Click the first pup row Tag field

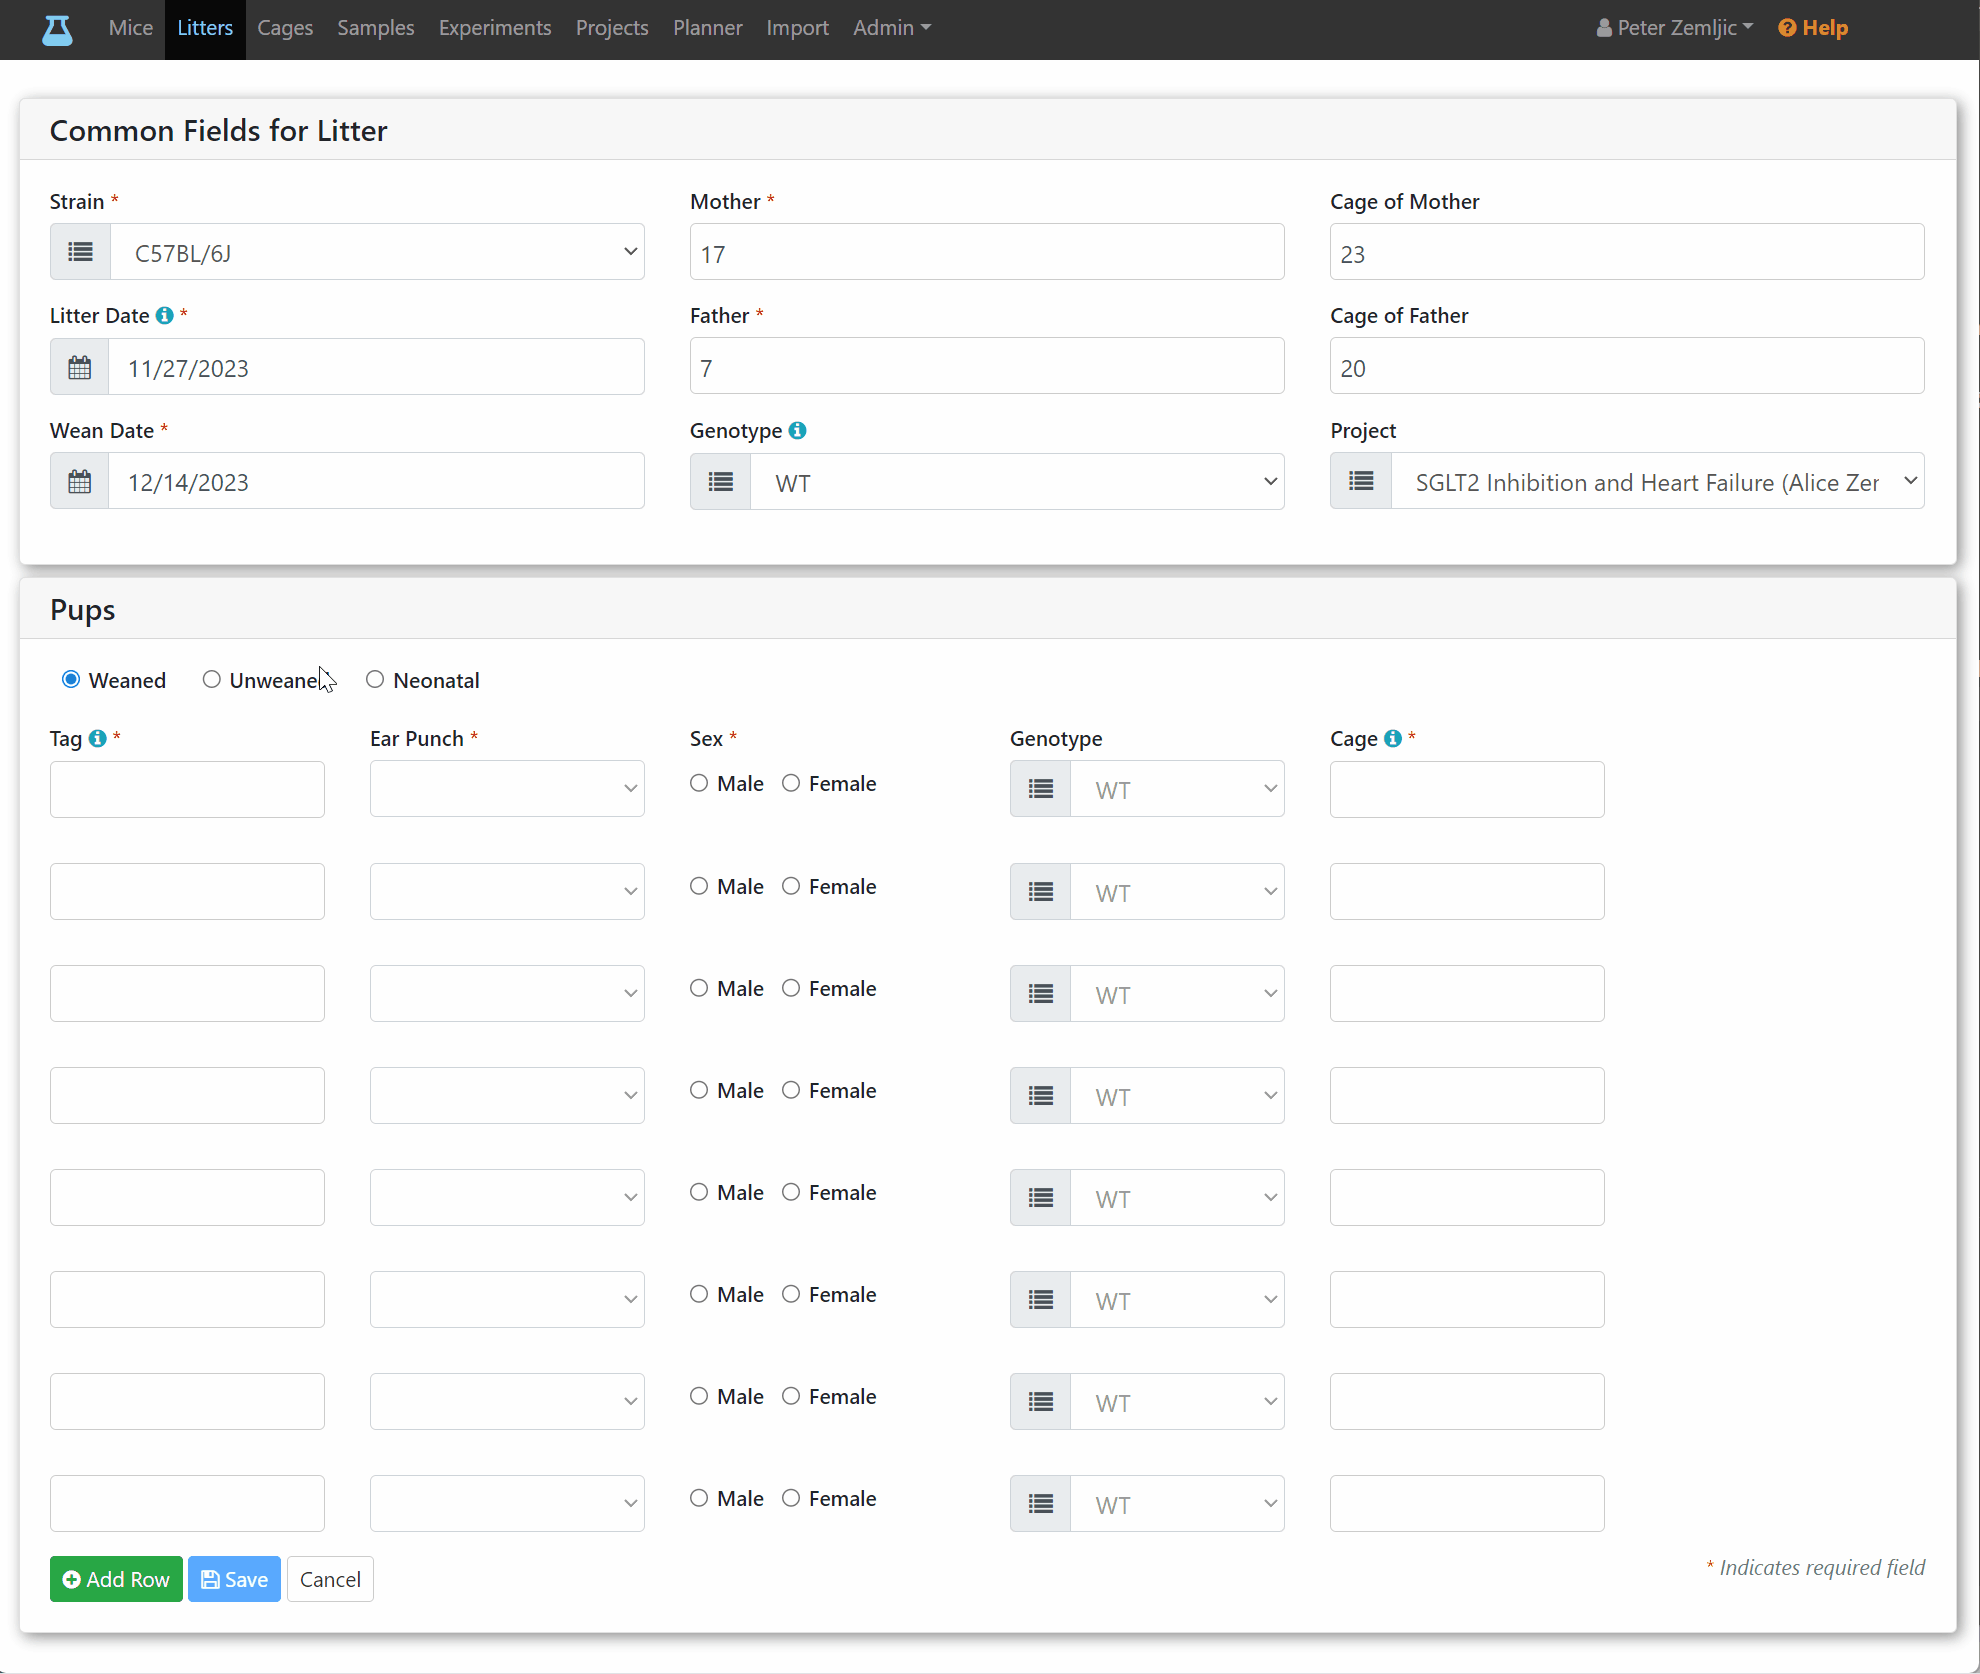(187, 790)
